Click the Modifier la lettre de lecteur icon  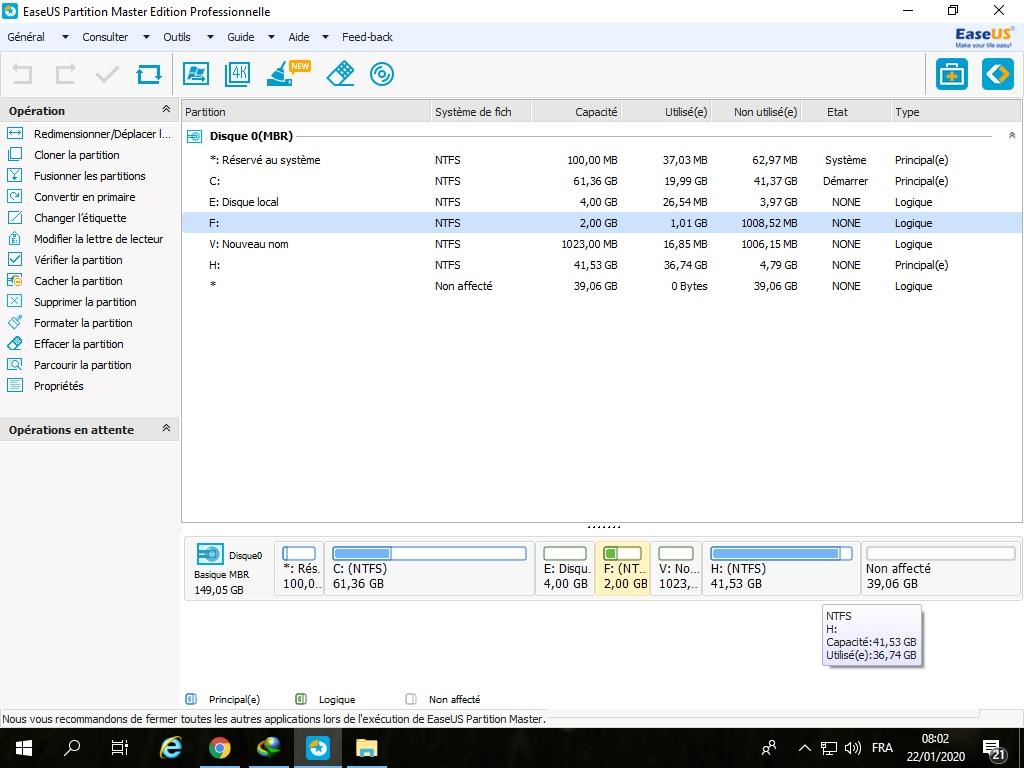click(14, 238)
